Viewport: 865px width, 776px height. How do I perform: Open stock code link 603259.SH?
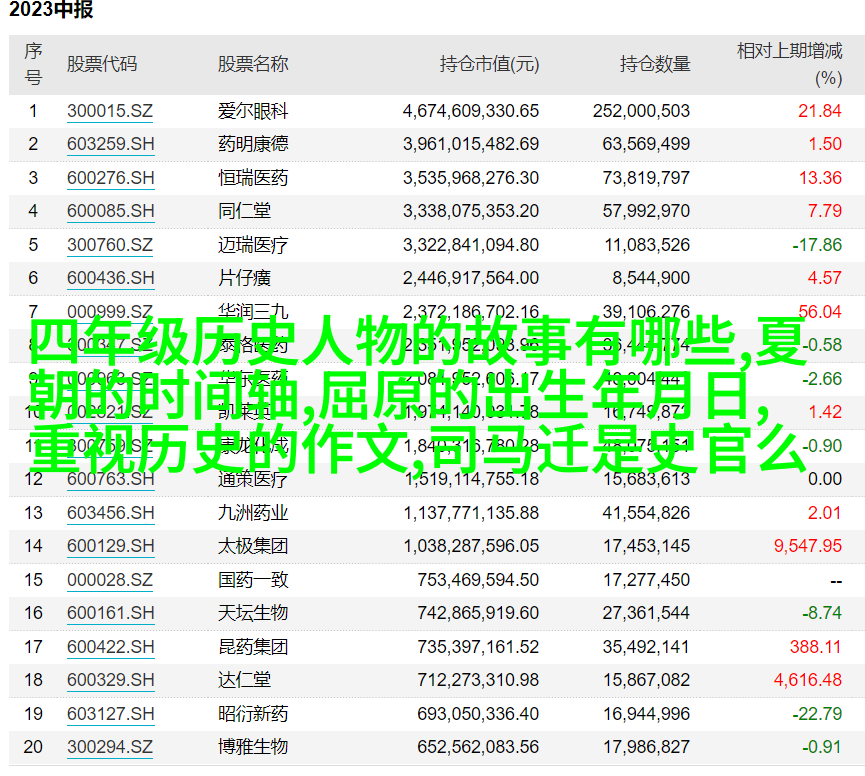click(x=110, y=144)
